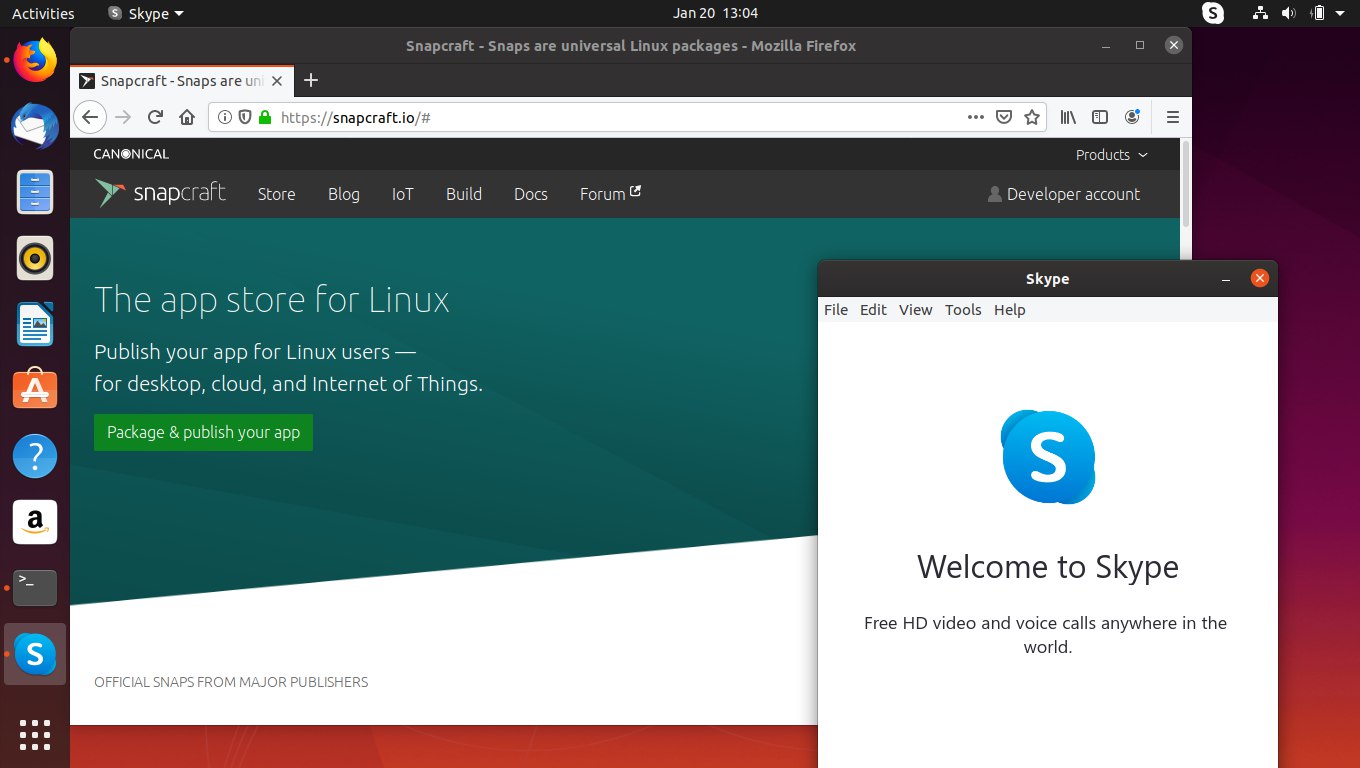Viewport: 1360px width, 768px height.
Task: Open the Terminal dock icon
Action: (x=35, y=588)
